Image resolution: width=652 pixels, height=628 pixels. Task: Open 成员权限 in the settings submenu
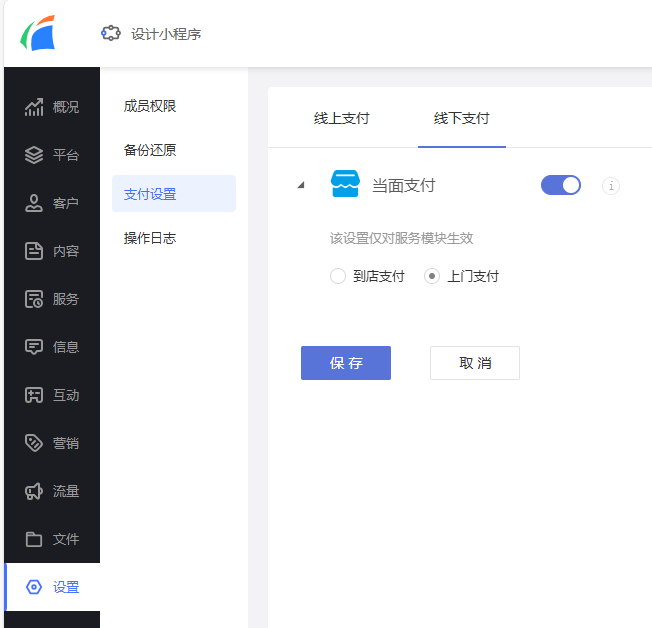pyautogui.click(x=150, y=106)
